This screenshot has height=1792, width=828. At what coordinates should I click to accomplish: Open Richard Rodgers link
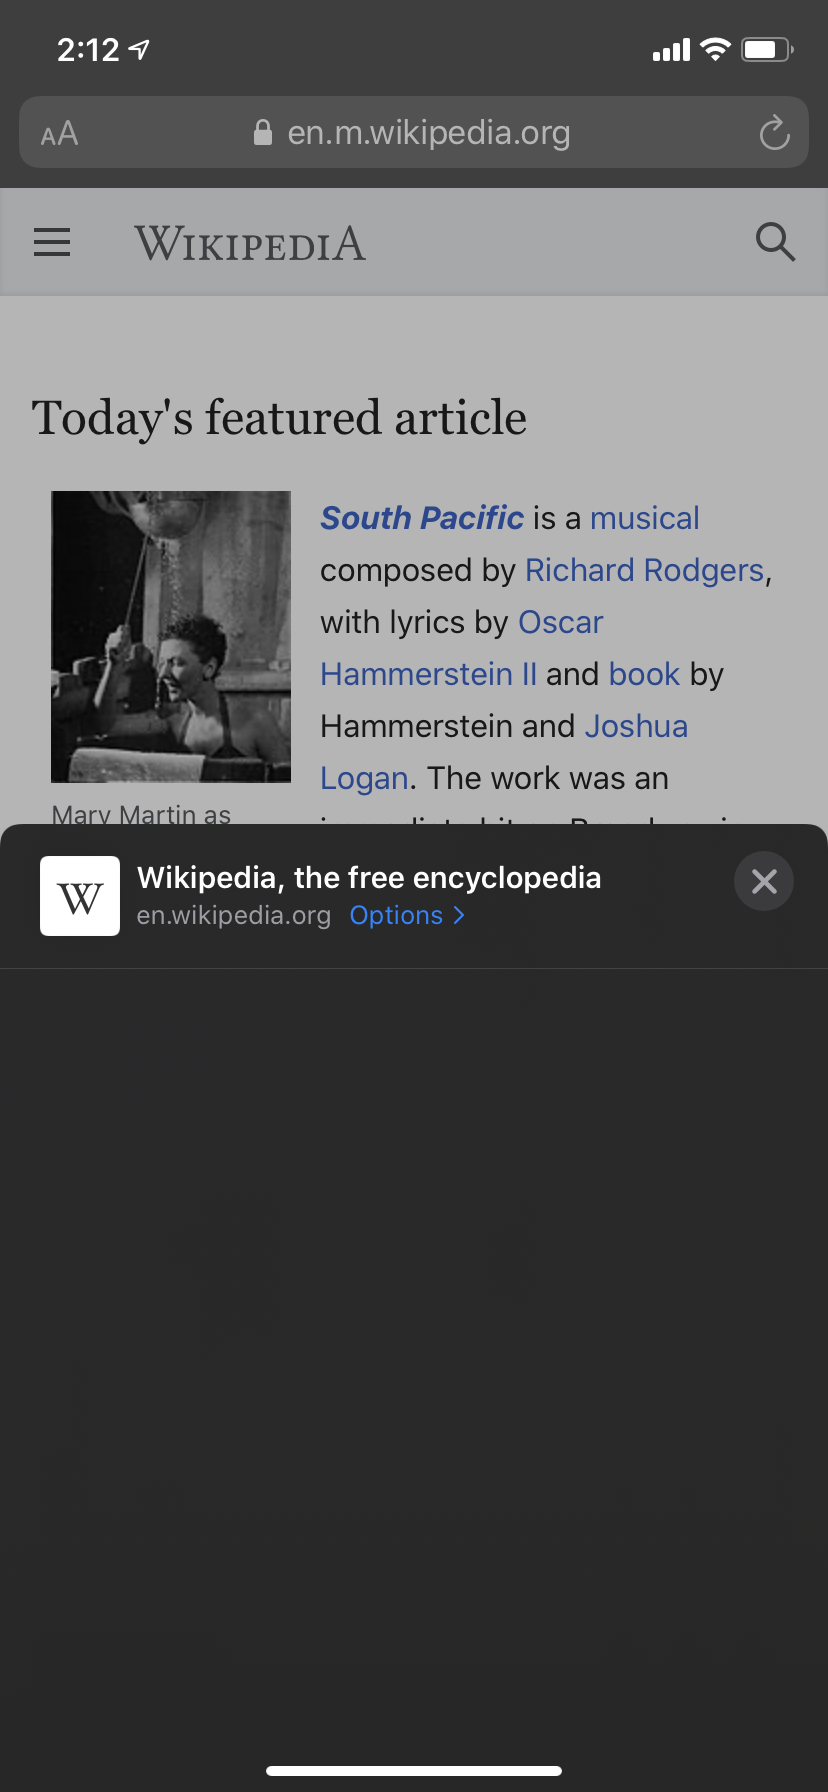[644, 570]
